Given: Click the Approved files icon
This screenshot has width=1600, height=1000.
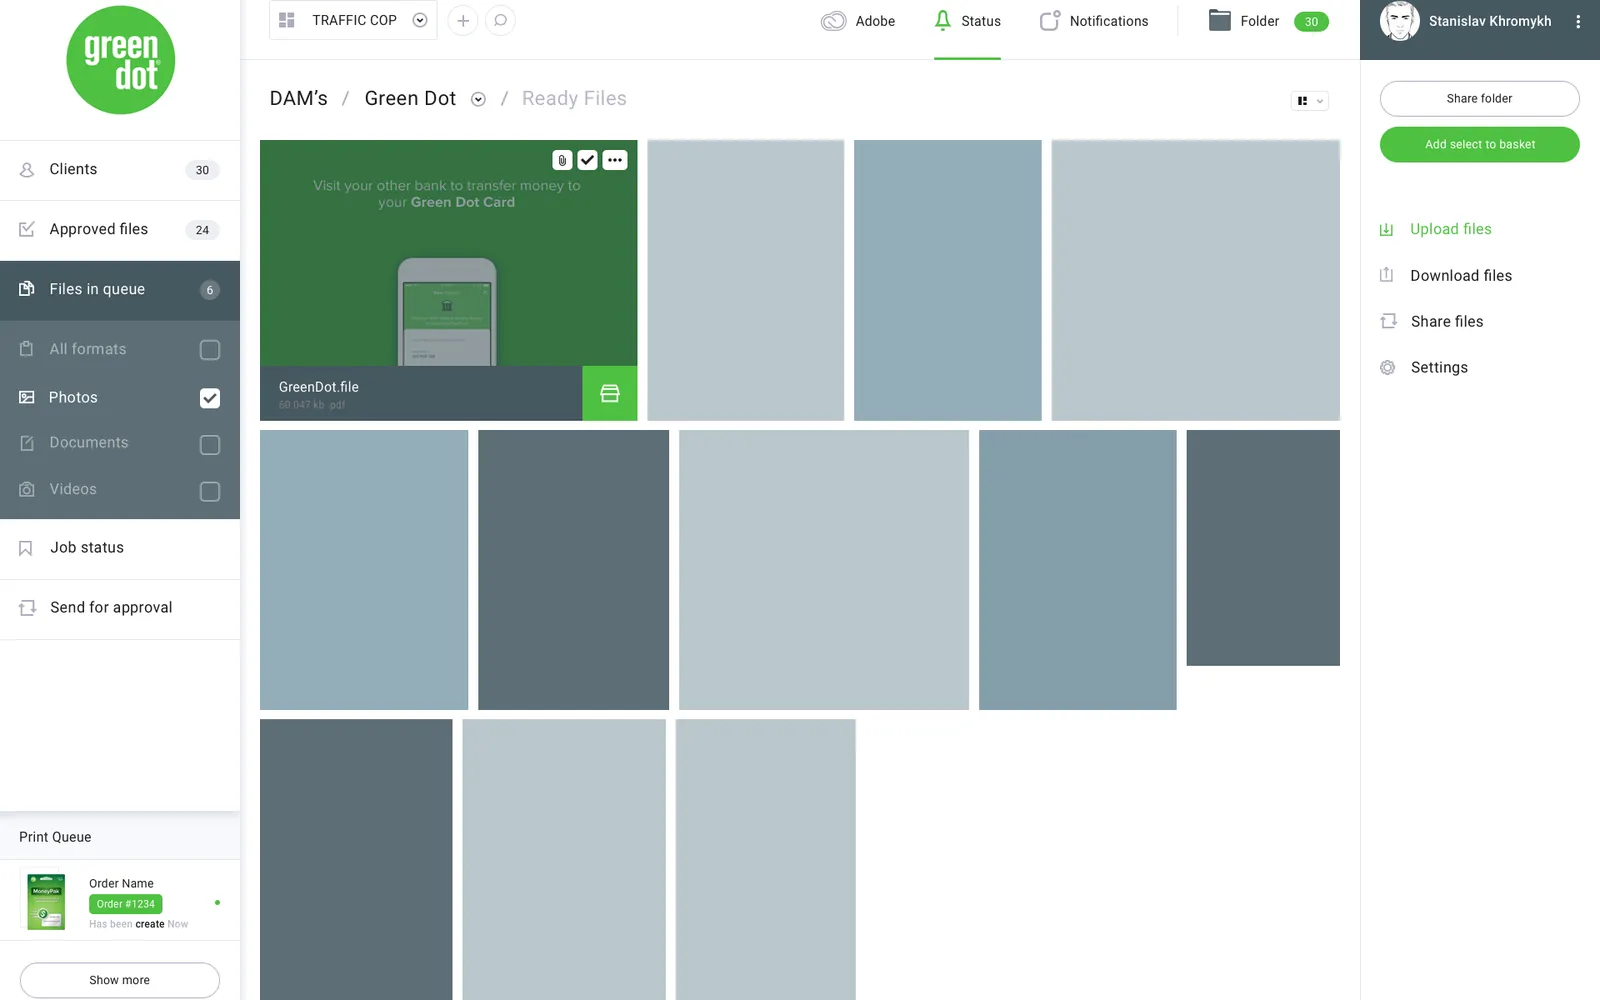Looking at the screenshot, I should click(27, 229).
